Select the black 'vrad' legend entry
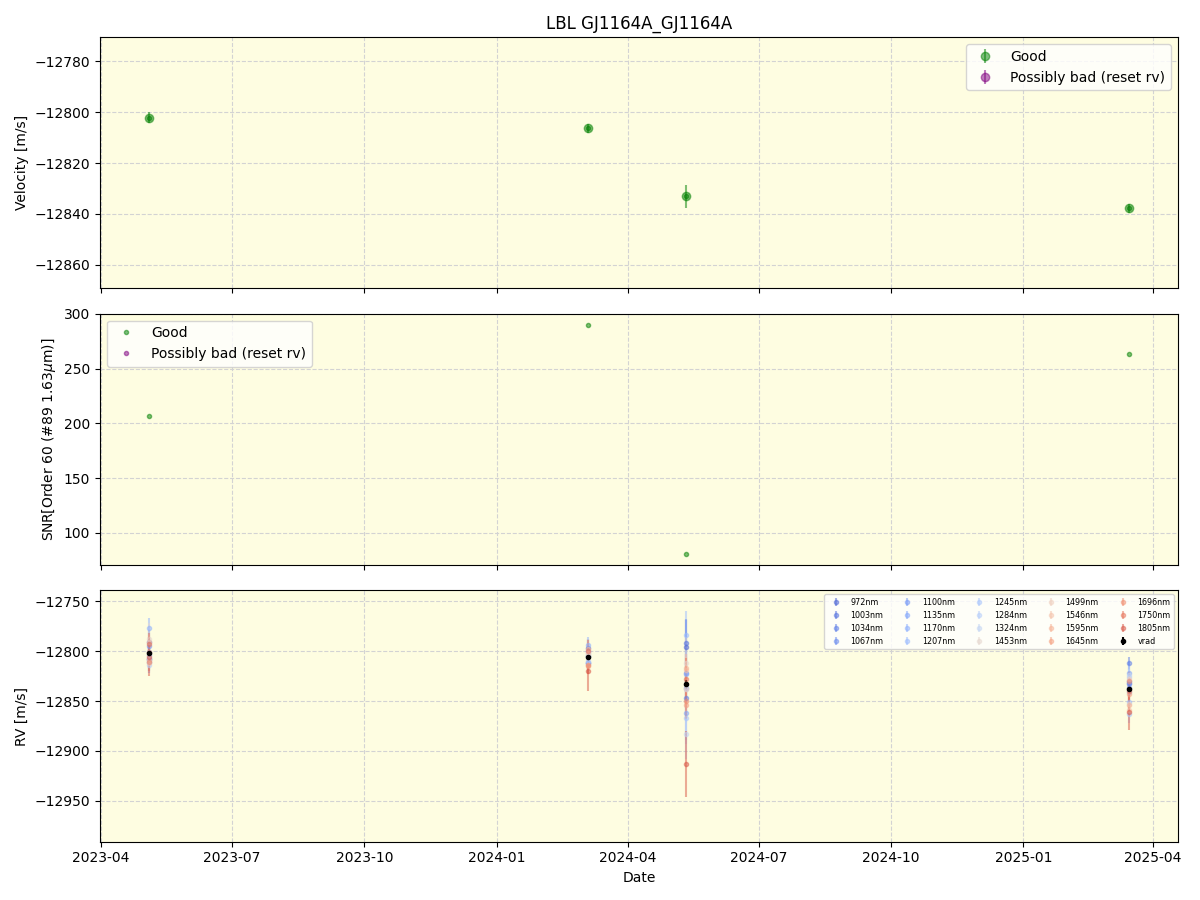Screen dimensions: 1200x900 click(1138, 641)
